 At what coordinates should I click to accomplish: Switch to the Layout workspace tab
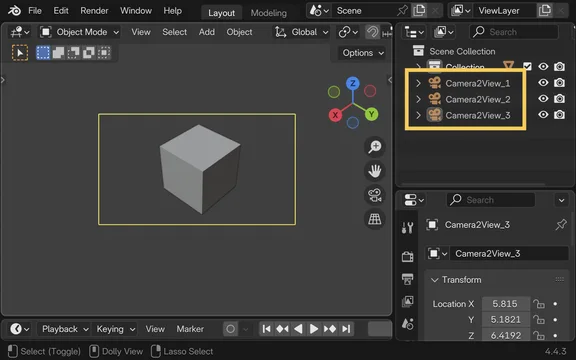[x=222, y=13]
